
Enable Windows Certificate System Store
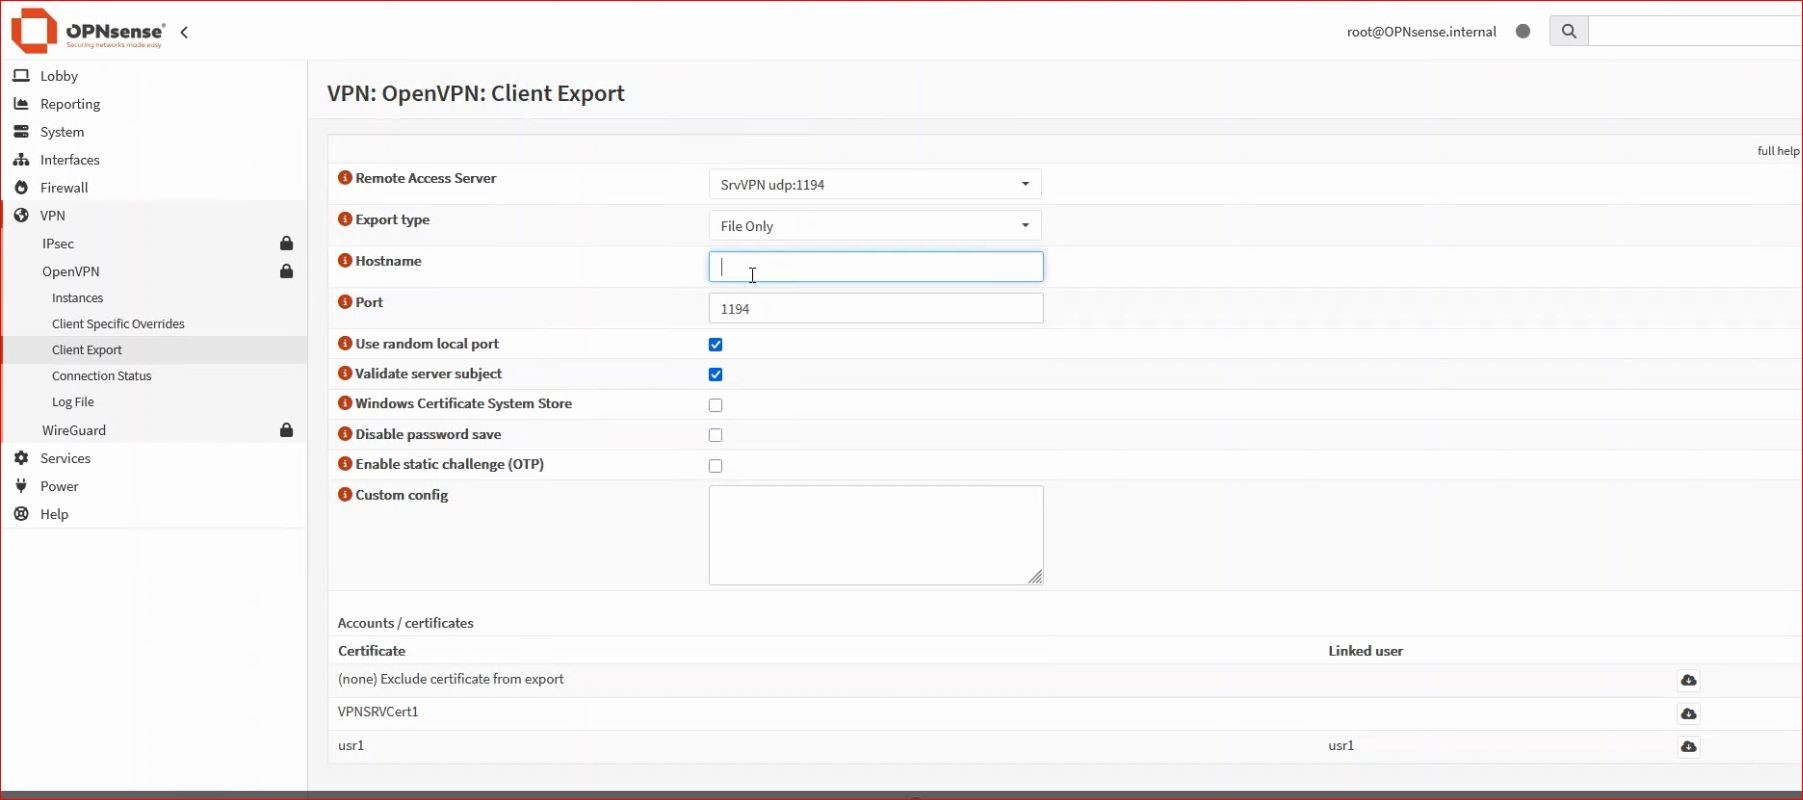click(715, 405)
